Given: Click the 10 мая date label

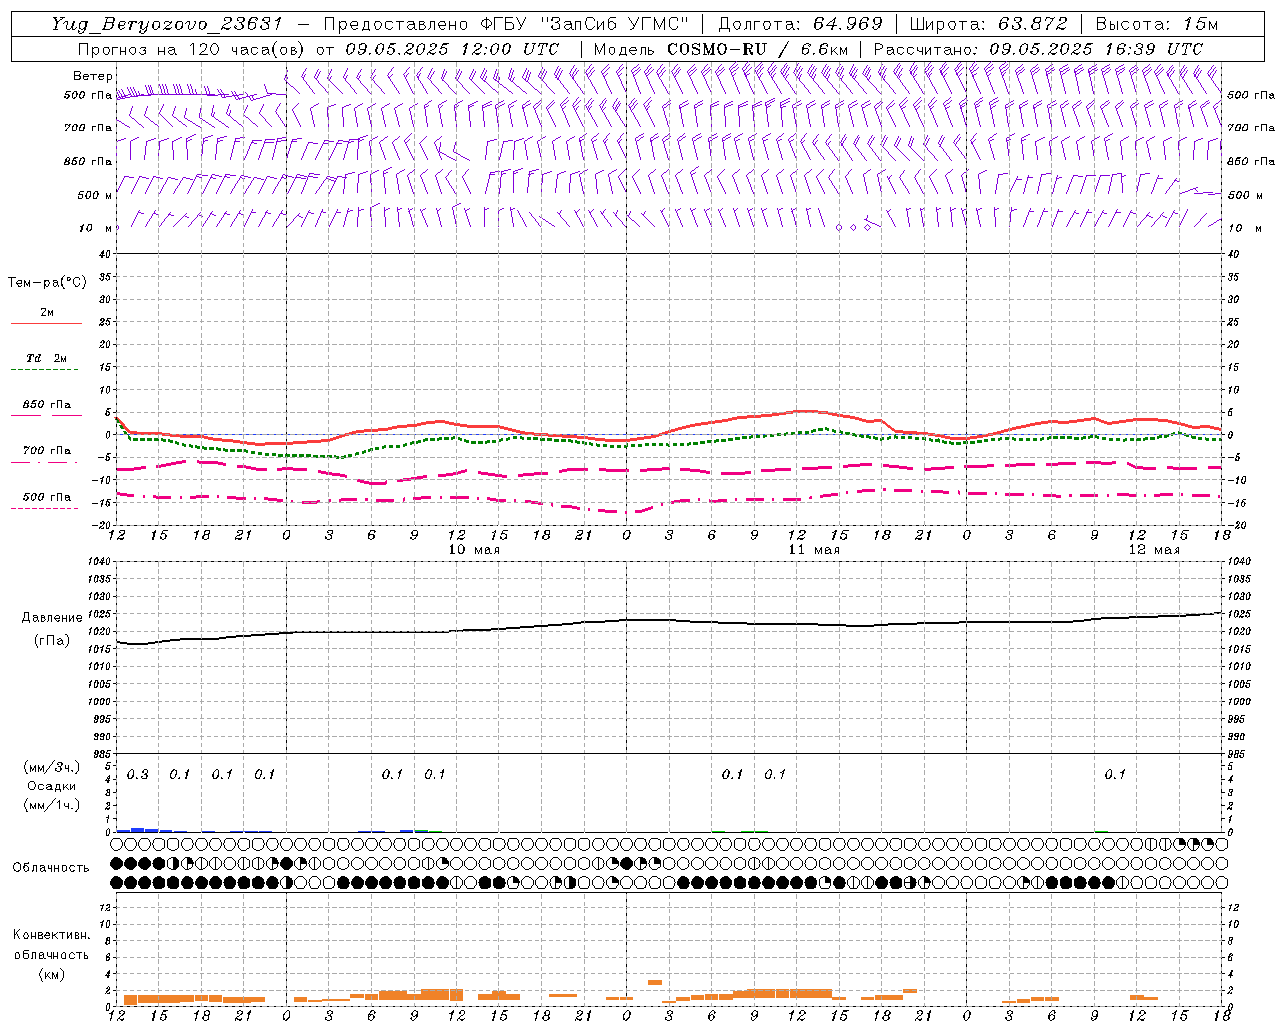Looking at the screenshot, I should pyautogui.click(x=474, y=550).
